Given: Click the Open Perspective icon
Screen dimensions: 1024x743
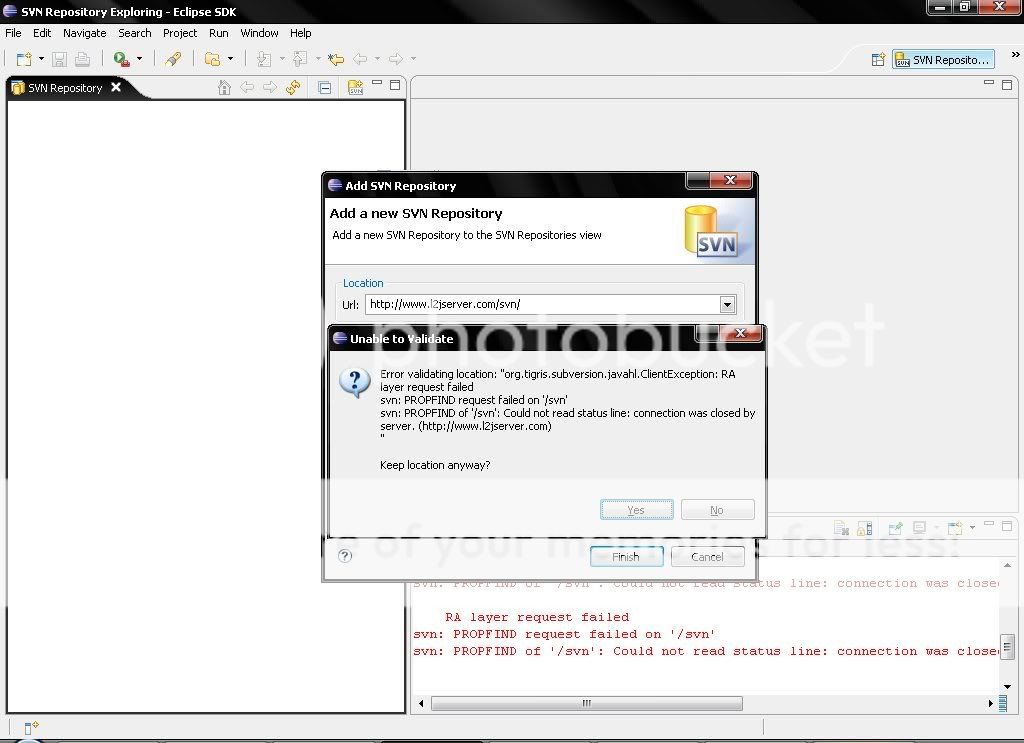Looking at the screenshot, I should coord(878,60).
